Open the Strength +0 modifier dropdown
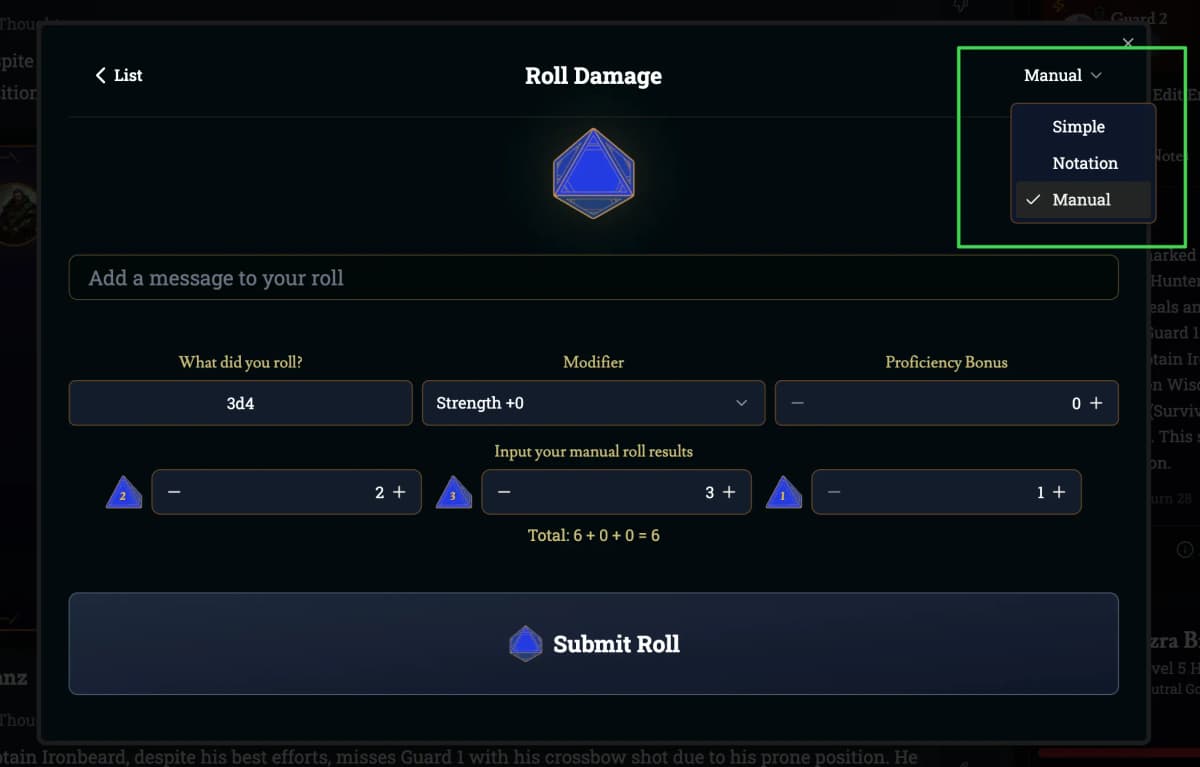This screenshot has width=1200, height=767. click(593, 403)
